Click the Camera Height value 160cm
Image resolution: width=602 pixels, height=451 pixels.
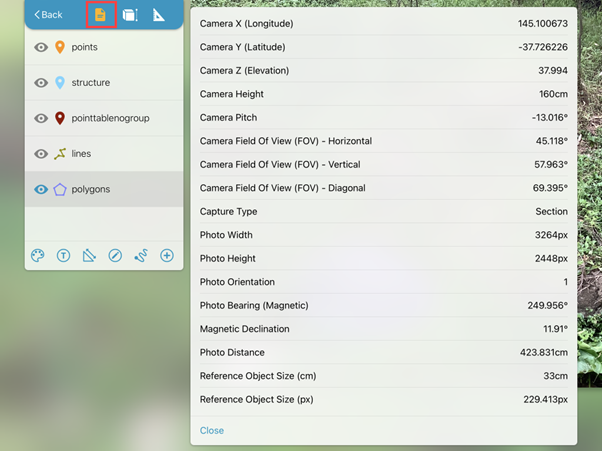(553, 94)
